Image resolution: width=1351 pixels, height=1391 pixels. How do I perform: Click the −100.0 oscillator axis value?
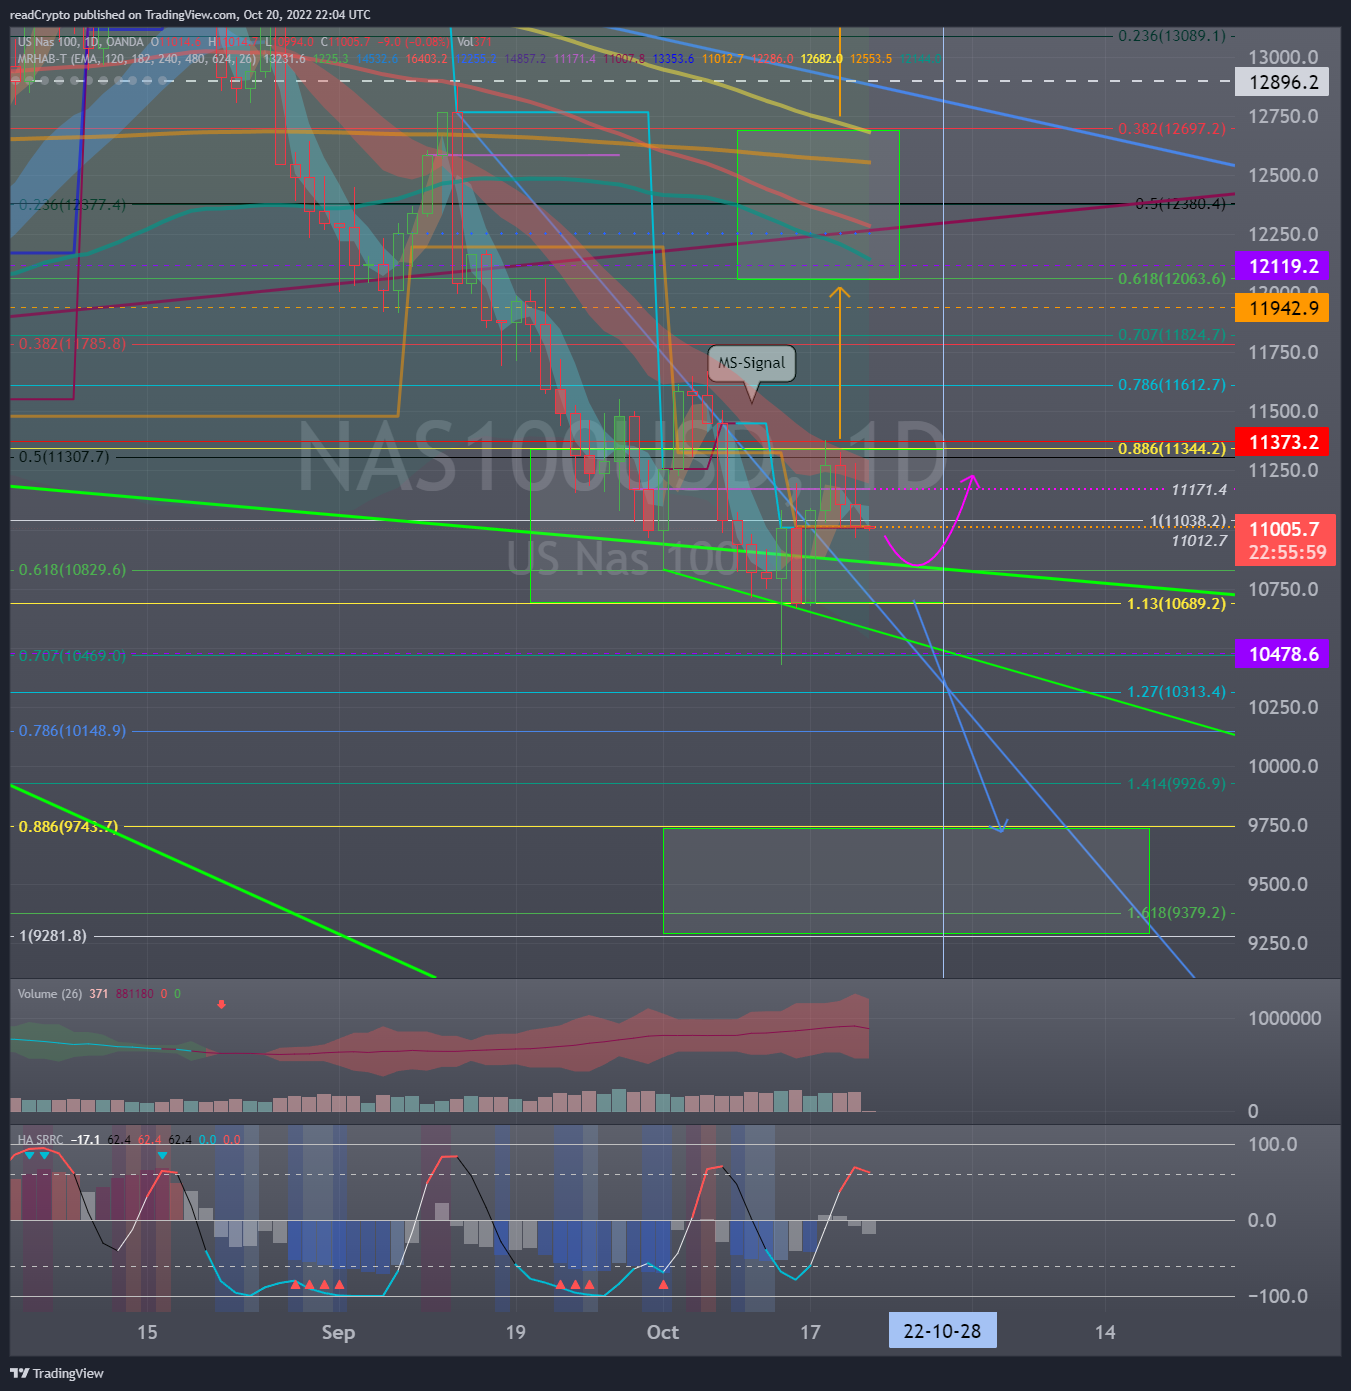[x=1278, y=1296]
